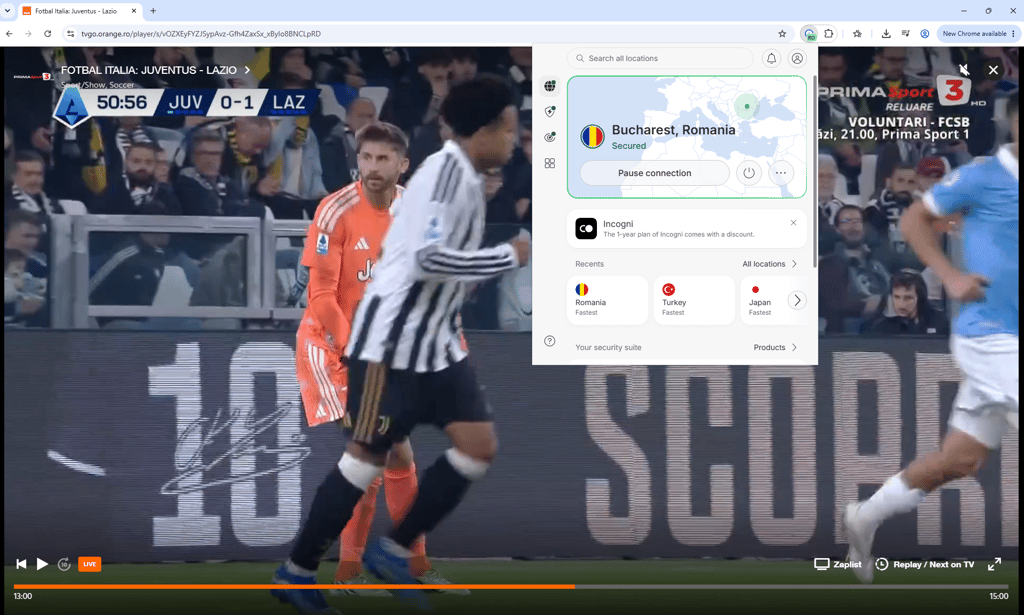Rewind the stream ten seconds
This screenshot has width=1024, height=615.
[64, 564]
